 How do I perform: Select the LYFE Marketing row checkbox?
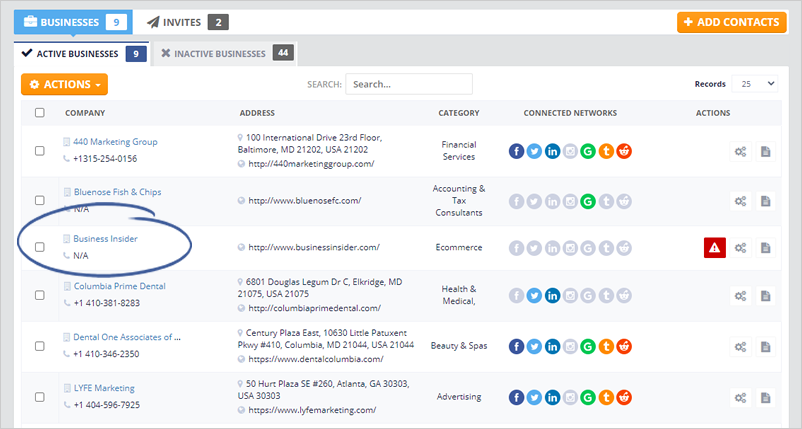tap(40, 397)
